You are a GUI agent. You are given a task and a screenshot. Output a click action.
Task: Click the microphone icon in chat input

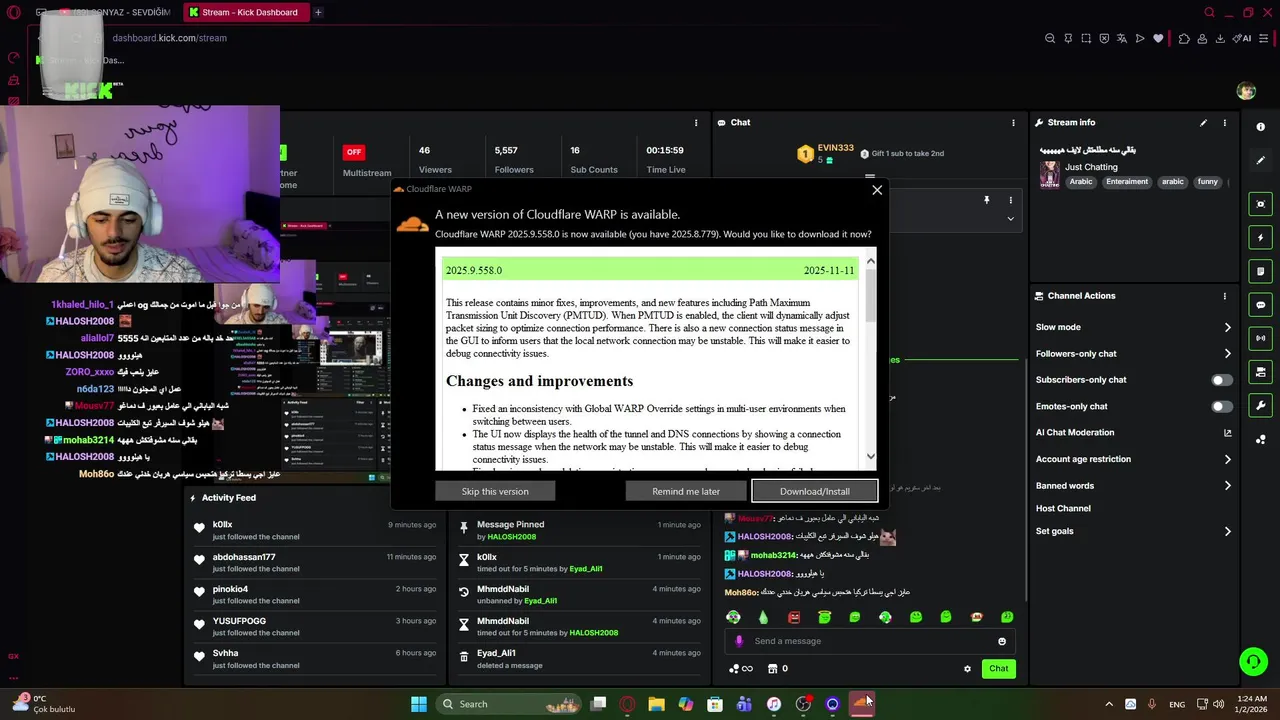[739, 641]
